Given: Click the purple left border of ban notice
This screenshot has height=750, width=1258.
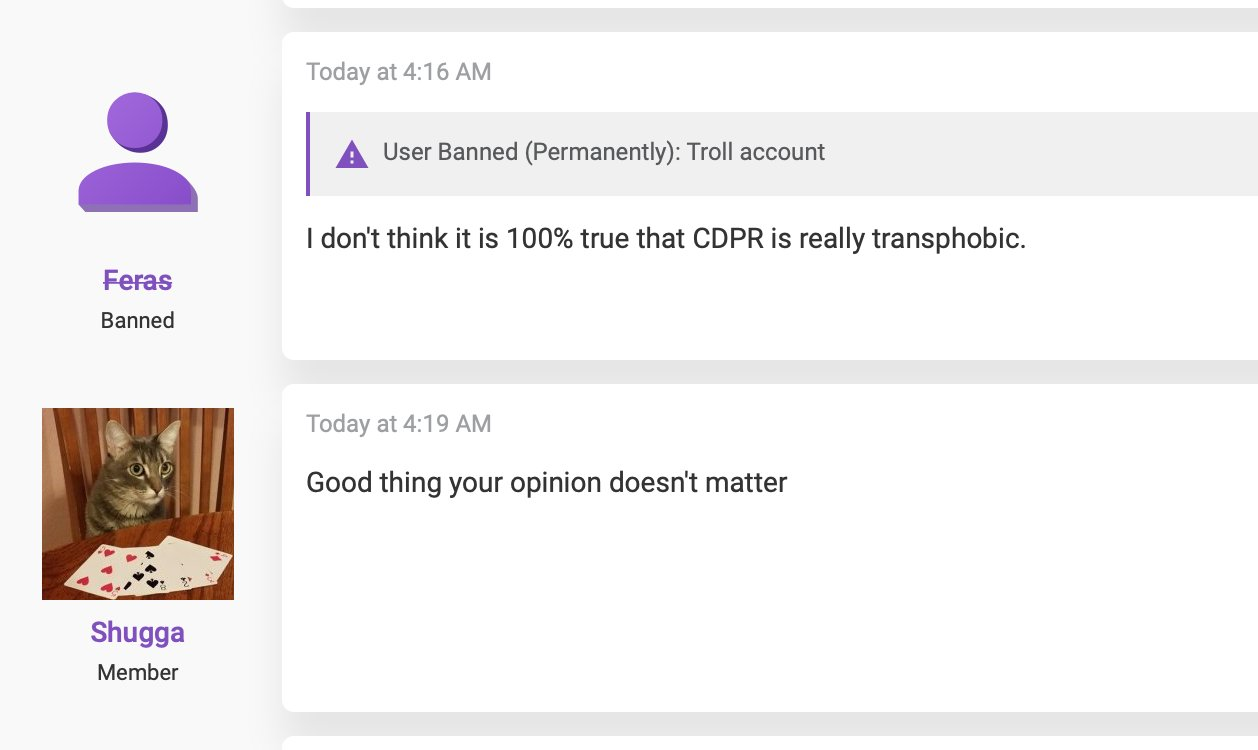Looking at the screenshot, I should [309, 154].
